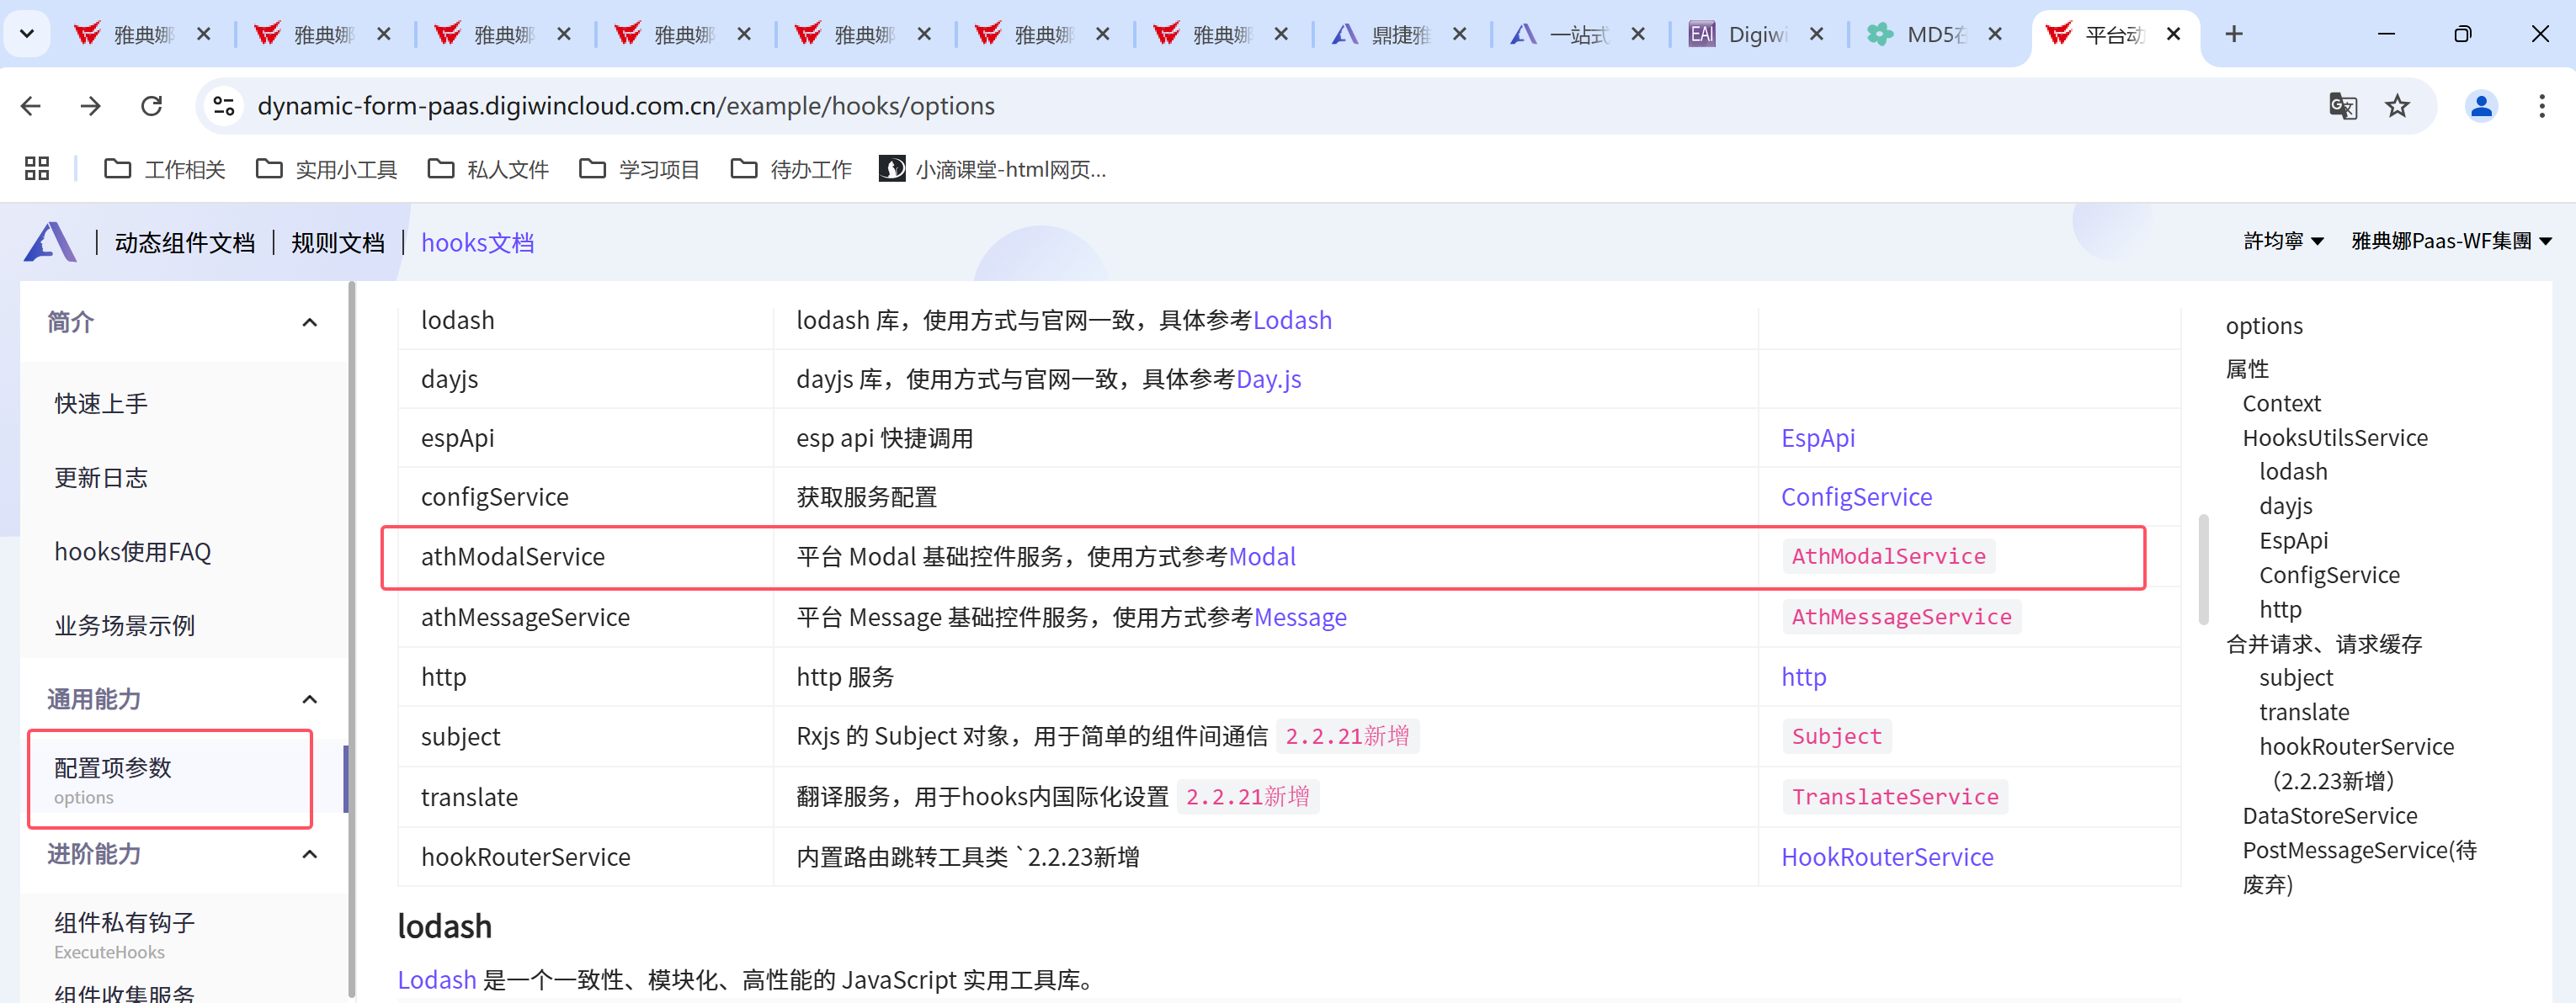2576x1003 pixels.
Task: Open a new tab with the plus button
Action: 2234,34
